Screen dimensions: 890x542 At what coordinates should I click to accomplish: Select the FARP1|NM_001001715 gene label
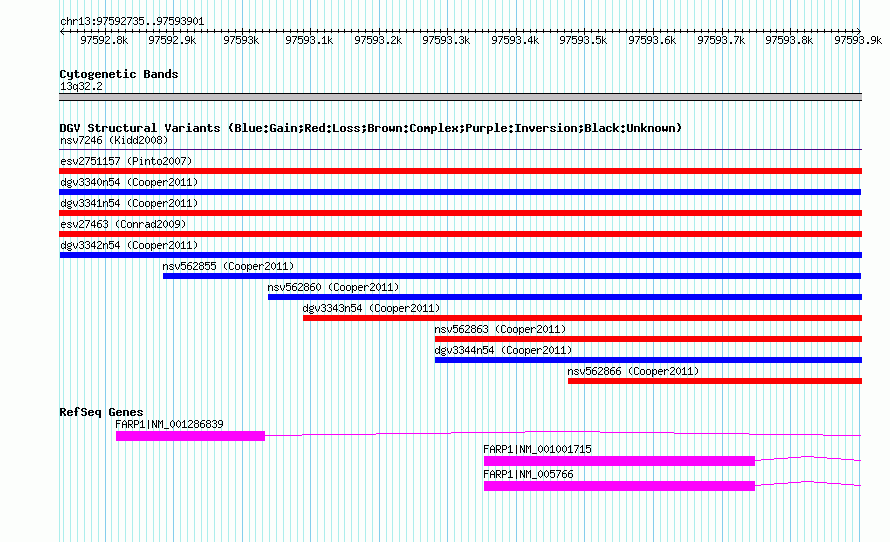pos(537,449)
